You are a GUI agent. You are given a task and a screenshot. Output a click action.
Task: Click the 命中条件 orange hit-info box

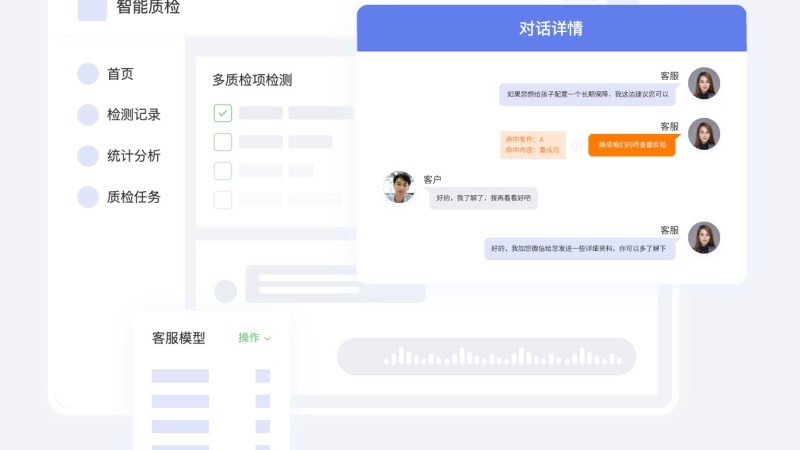533,145
